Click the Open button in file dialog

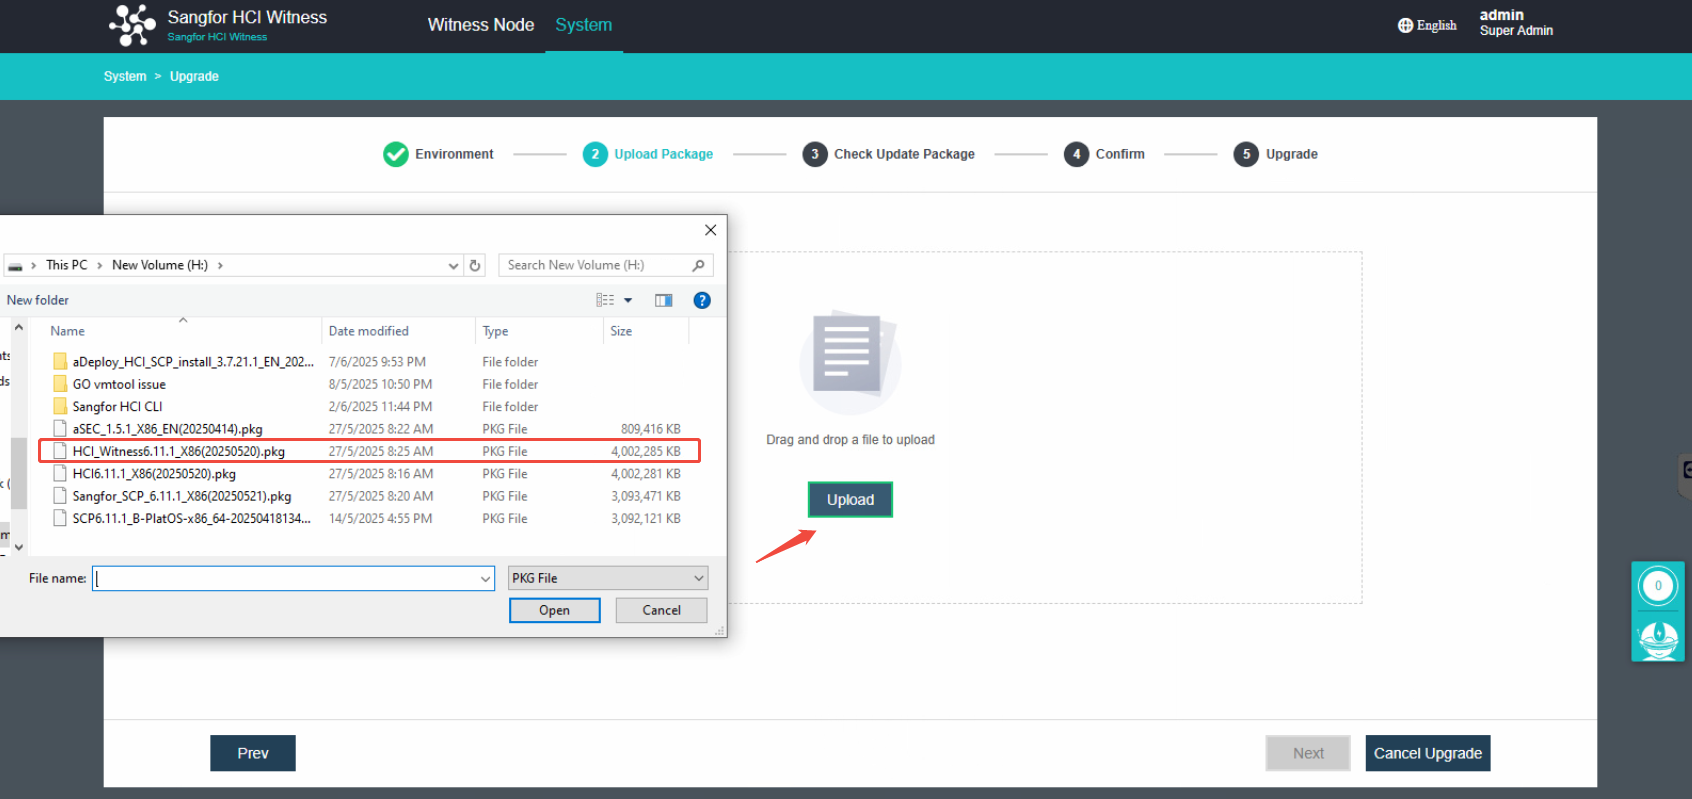click(x=555, y=610)
